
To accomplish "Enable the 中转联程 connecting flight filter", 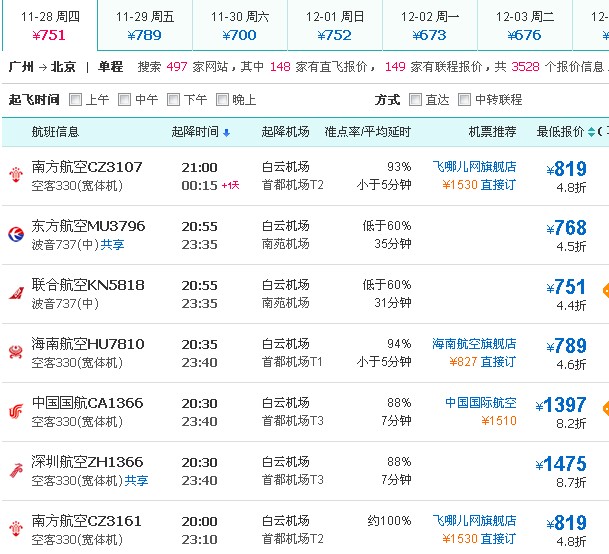I will (465, 100).
